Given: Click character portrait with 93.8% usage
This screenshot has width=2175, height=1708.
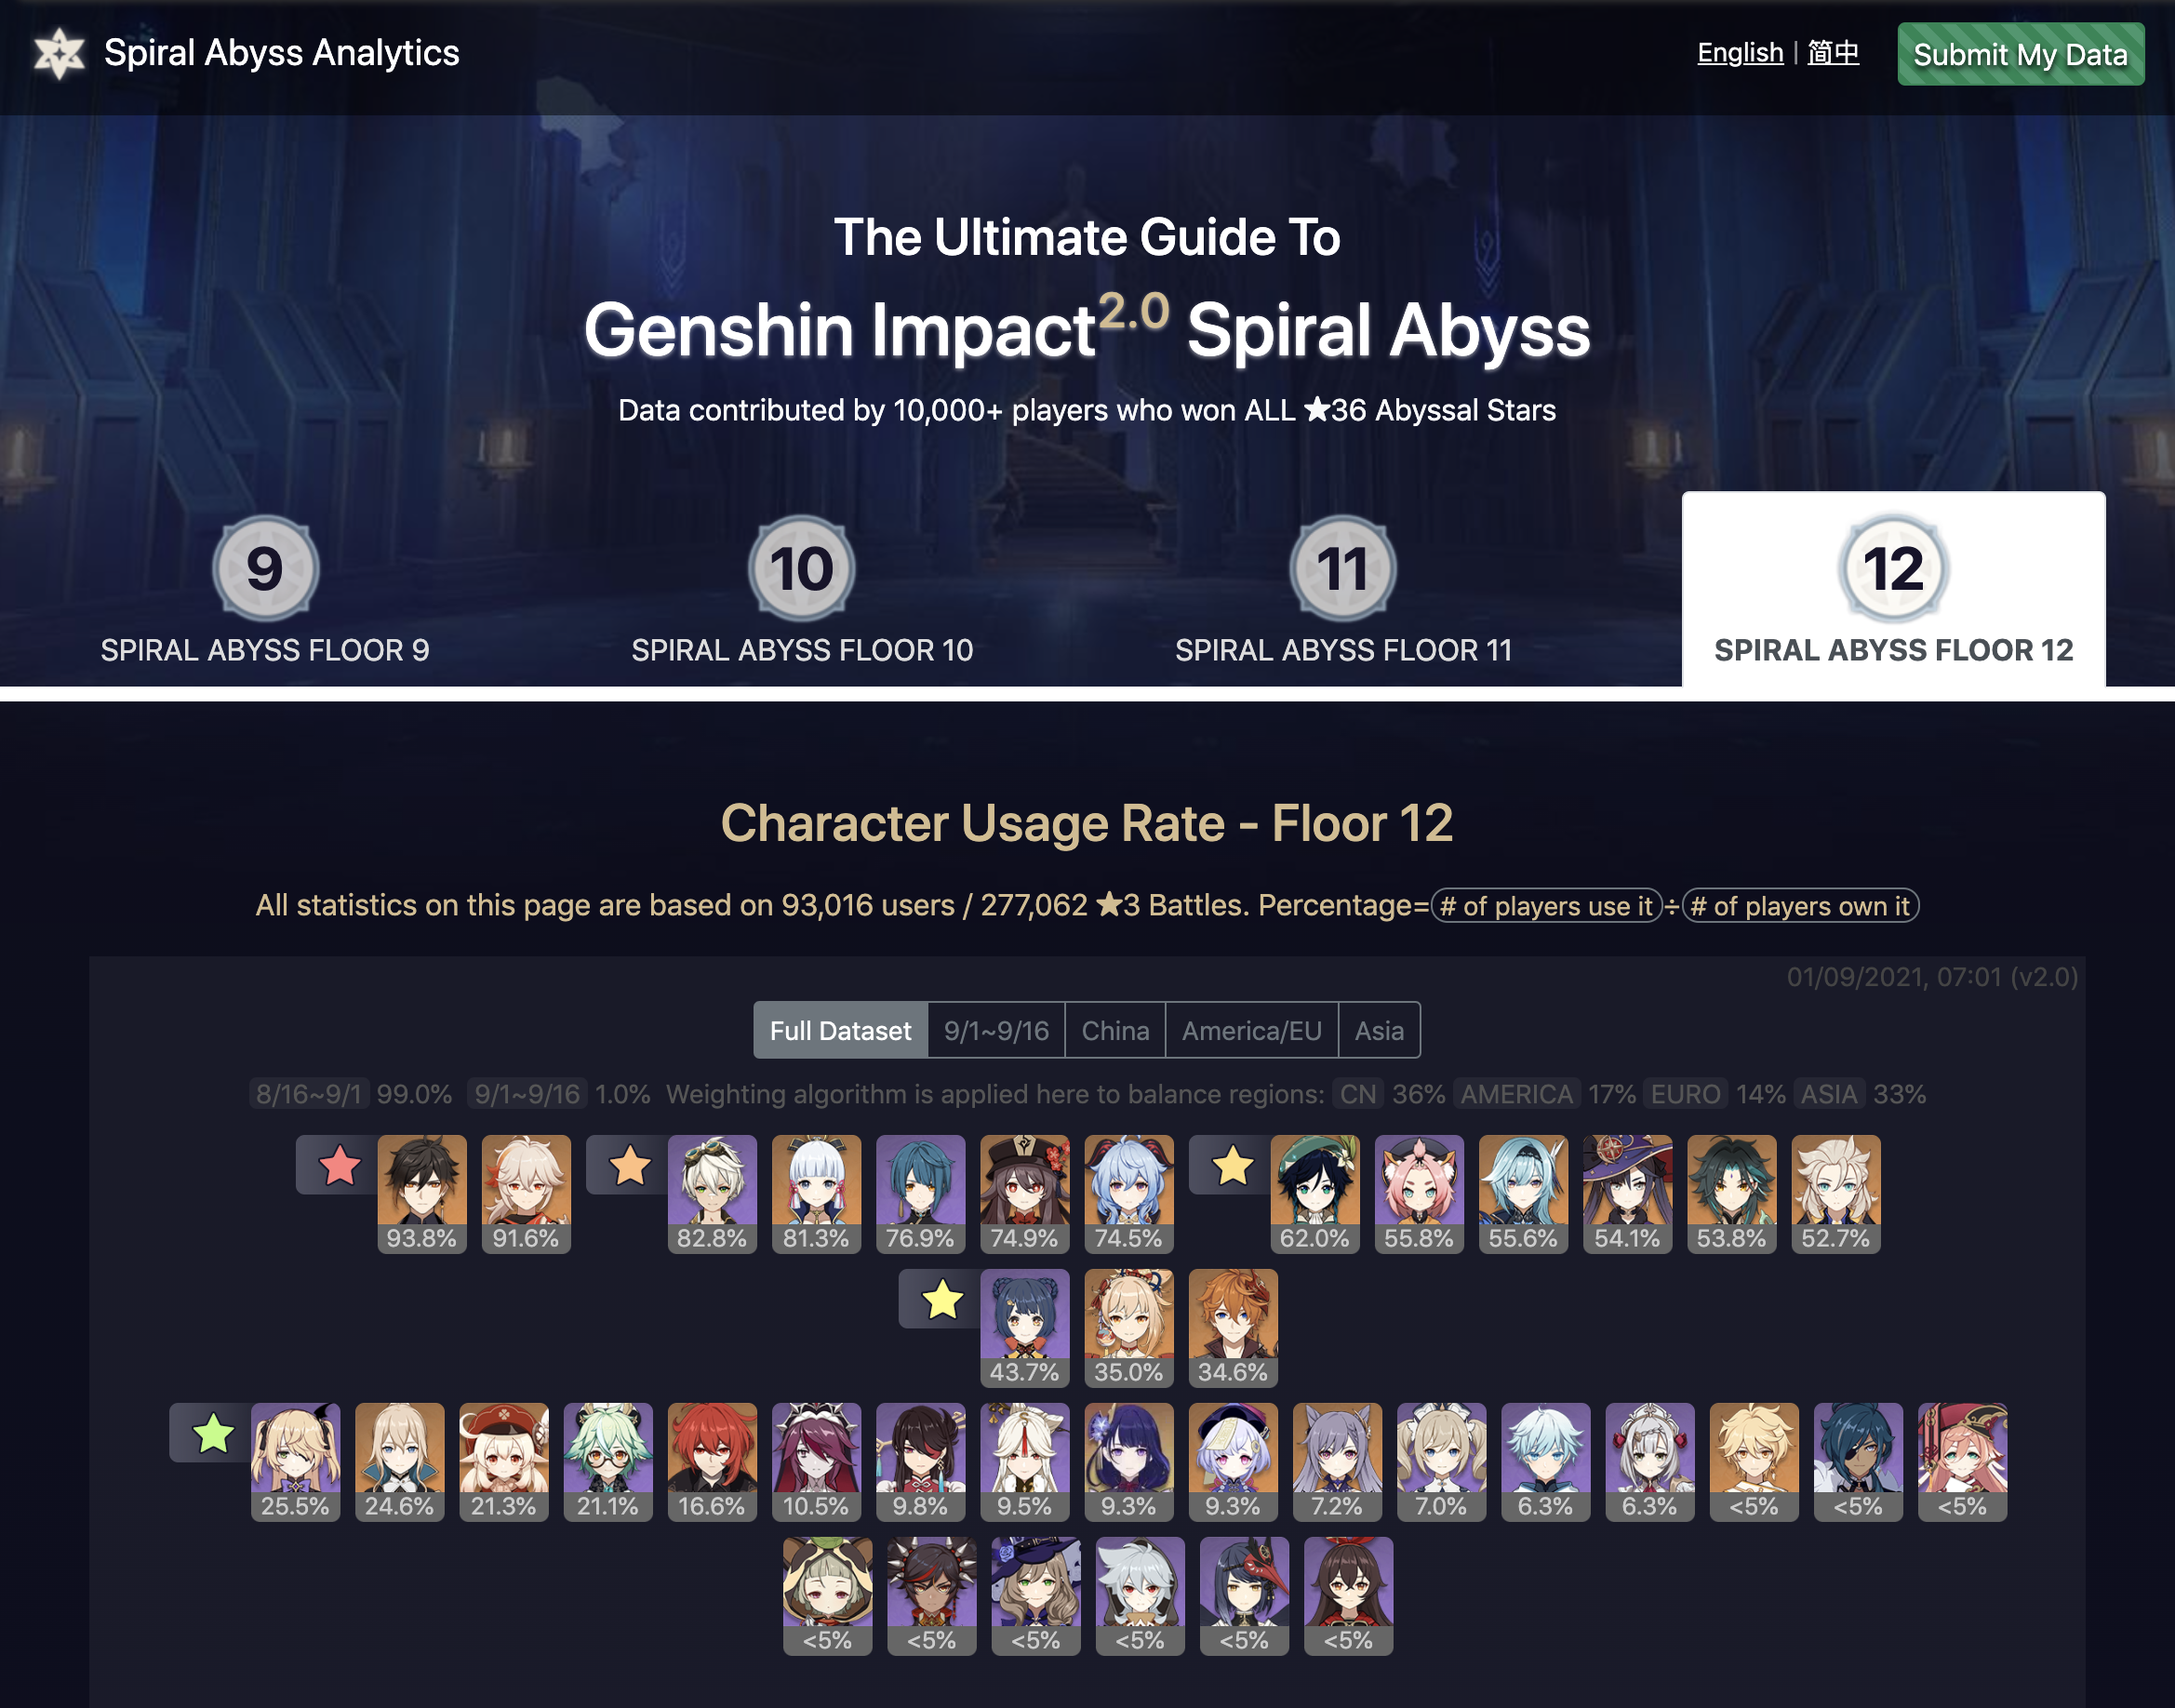Looking at the screenshot, I should tap(422, 1193).
